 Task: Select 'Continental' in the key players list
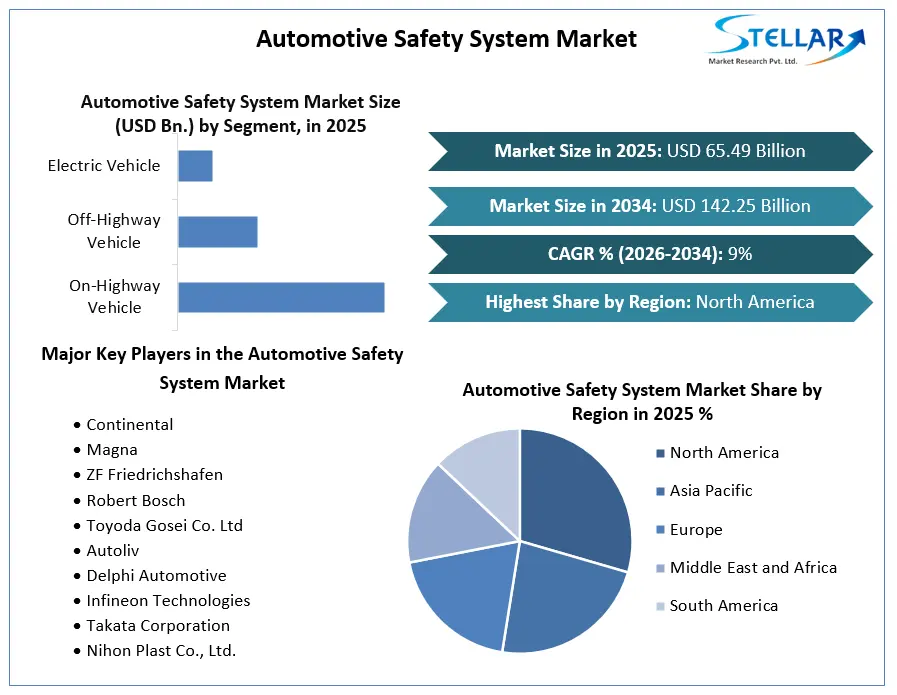129,424
